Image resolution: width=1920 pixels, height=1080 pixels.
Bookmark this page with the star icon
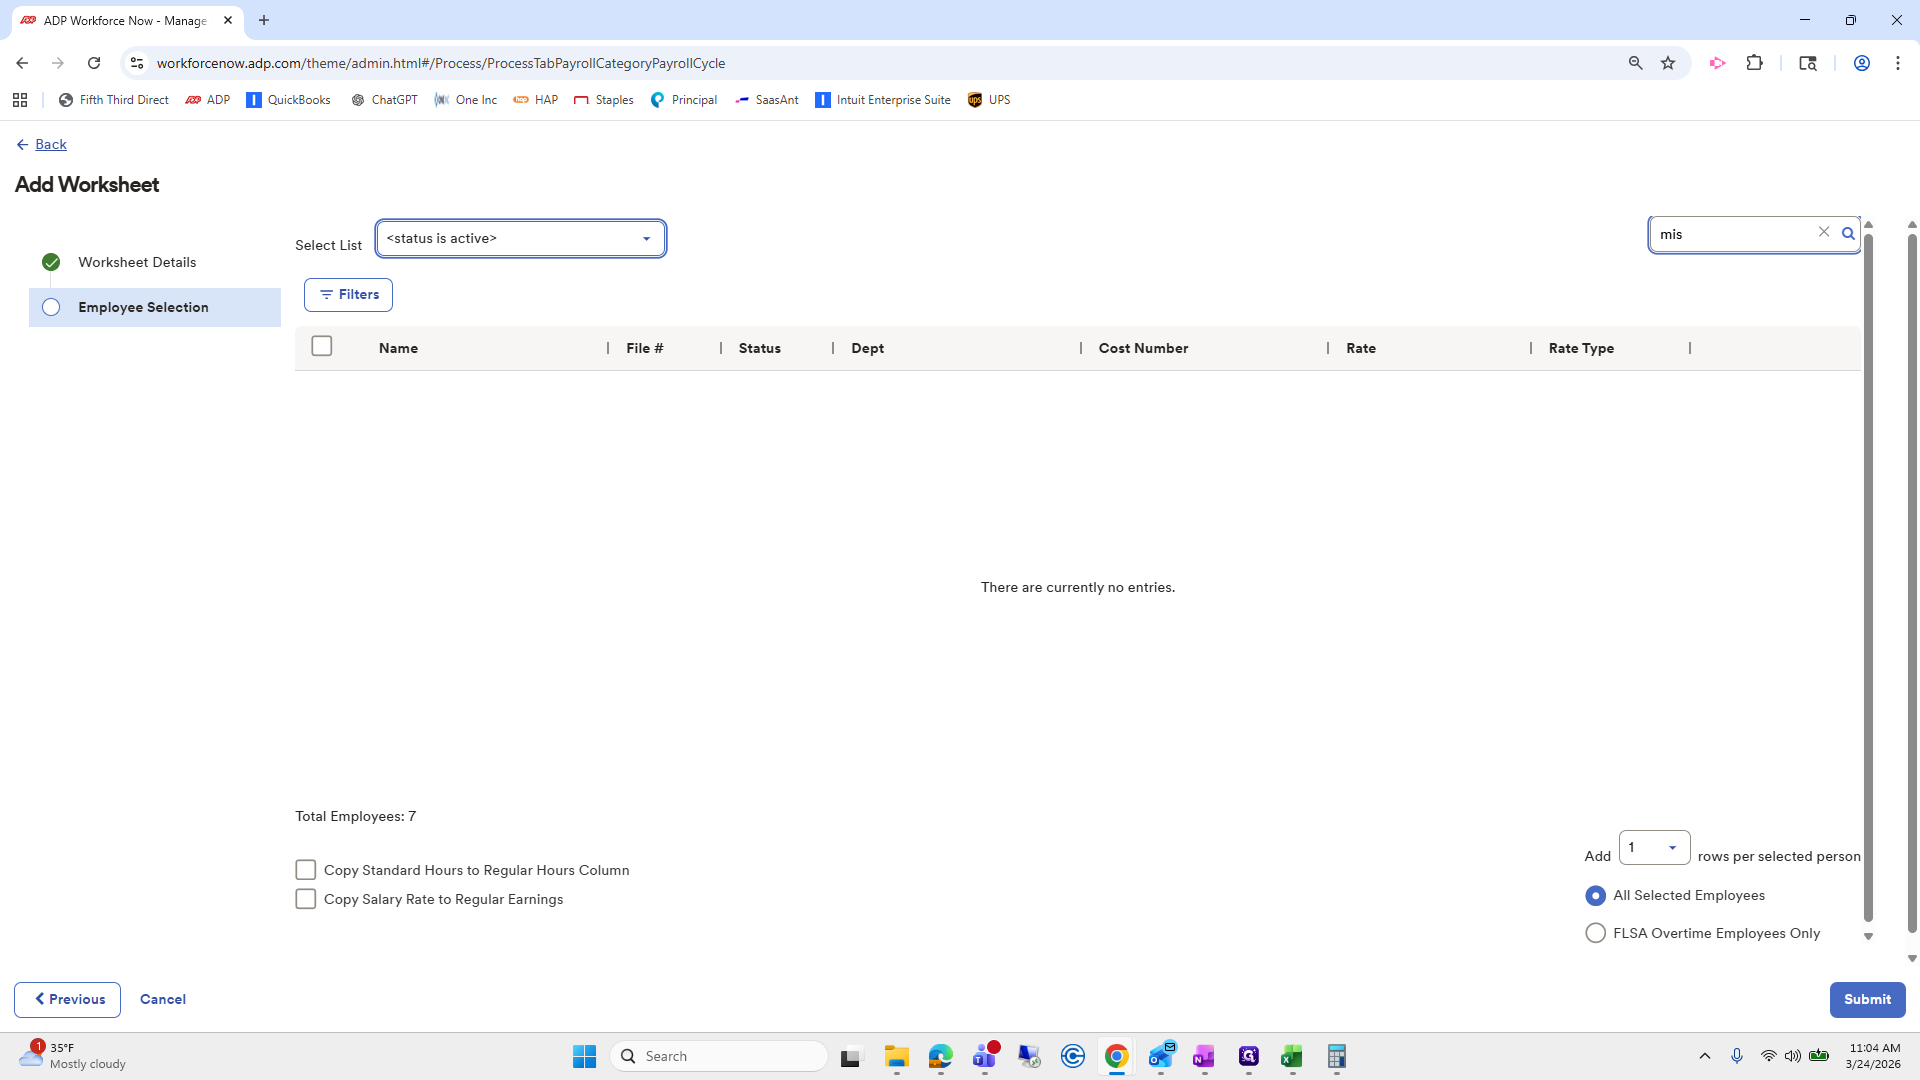pyautogui.click(x=1668, y=63)
